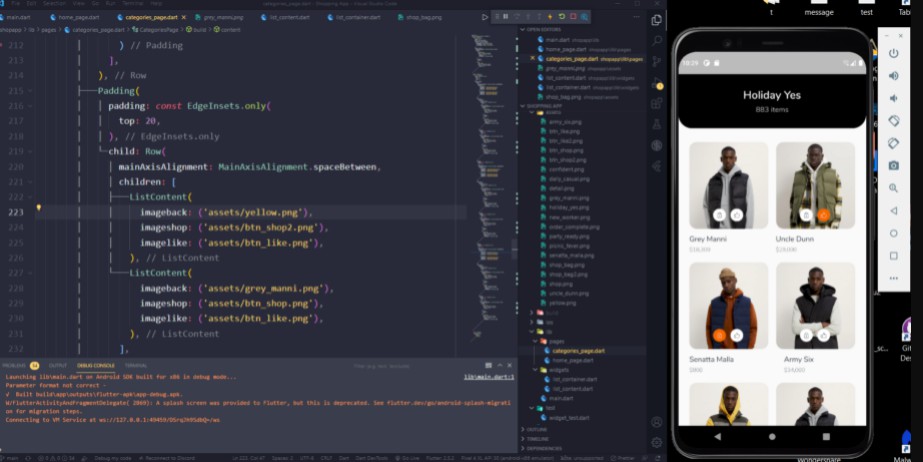Trigger Flutter hot reload lightning icon
The image size is (923, 462).
550,16
